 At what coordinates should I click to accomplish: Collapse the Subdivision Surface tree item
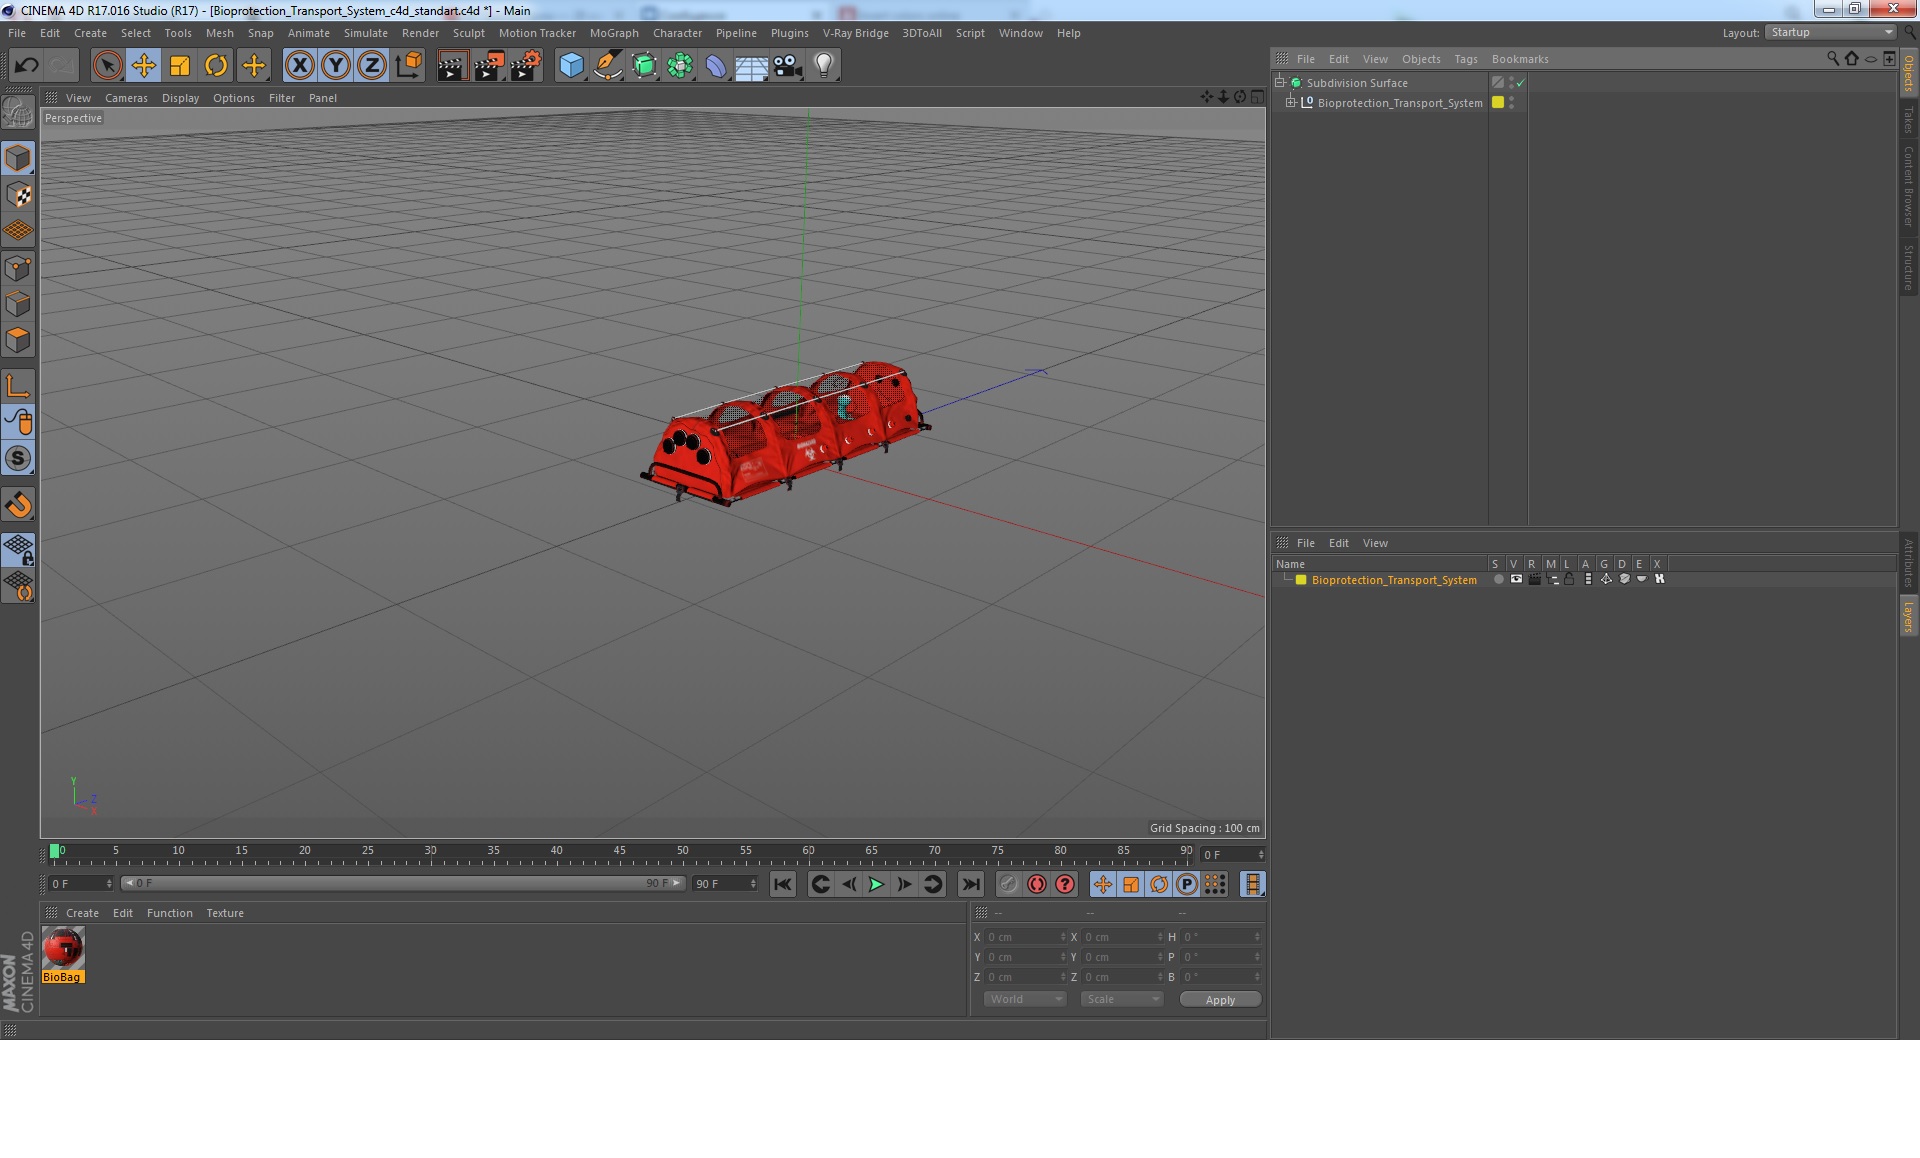(x=1279, y=82)
